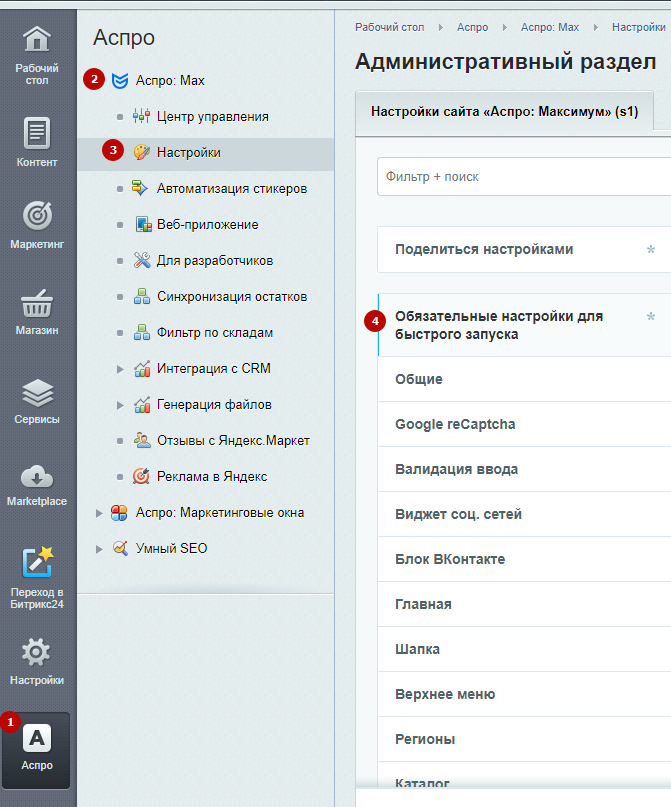
Task: Click the Генерация файлов chart icon
Action: pyautogui.click(x=142, y=405)
